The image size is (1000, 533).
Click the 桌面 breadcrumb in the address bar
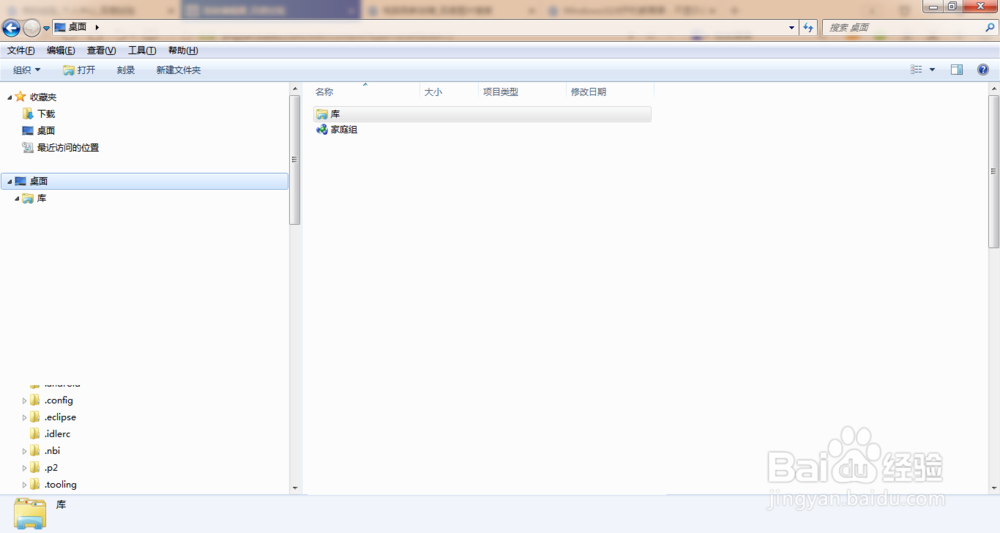tap(77, 27)
